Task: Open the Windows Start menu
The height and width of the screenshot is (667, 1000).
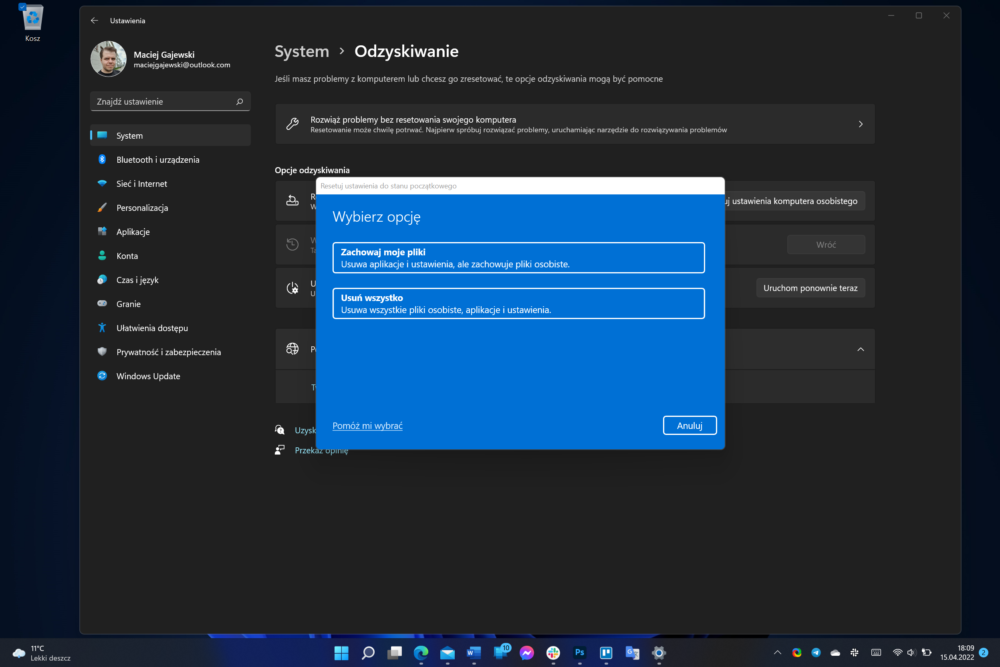Action: 341,653
